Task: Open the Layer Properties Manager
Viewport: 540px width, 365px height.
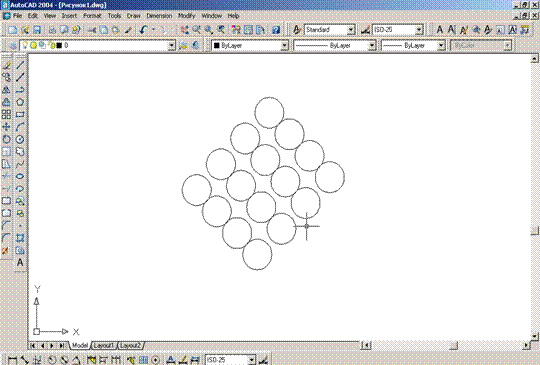Action: [x=12, y=45]
